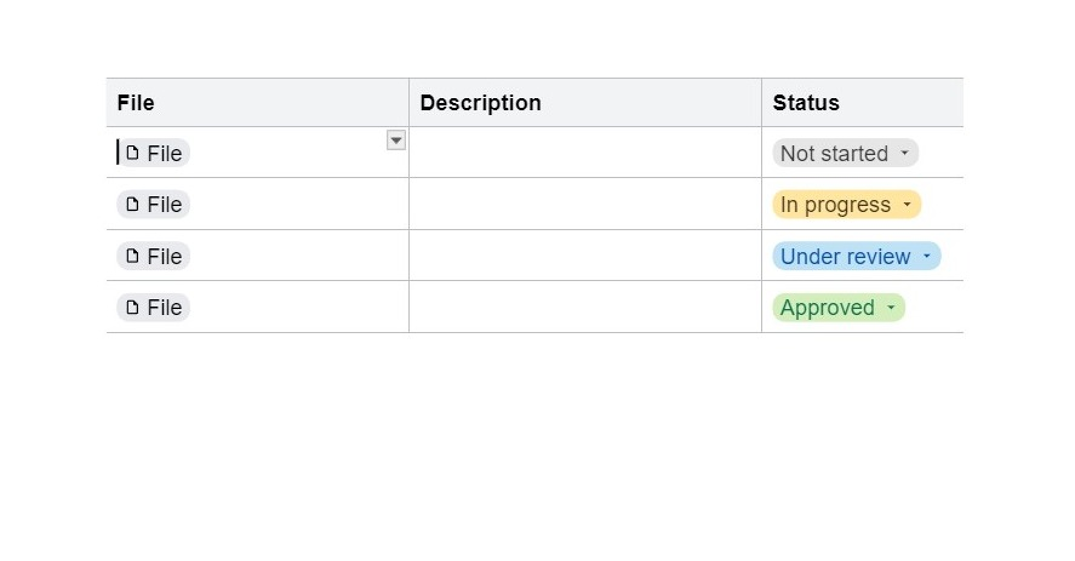Image resolution: width=1075 pixels, height=561 pixels.
Task: Select the File chip text in the fourth row
Action: coord(165,308)
